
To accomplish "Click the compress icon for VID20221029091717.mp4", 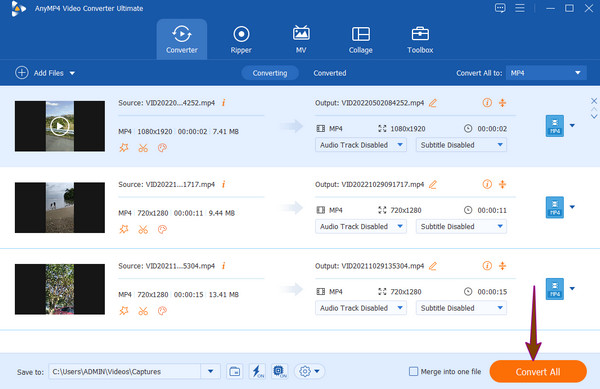I will click(x=502, y=184).
